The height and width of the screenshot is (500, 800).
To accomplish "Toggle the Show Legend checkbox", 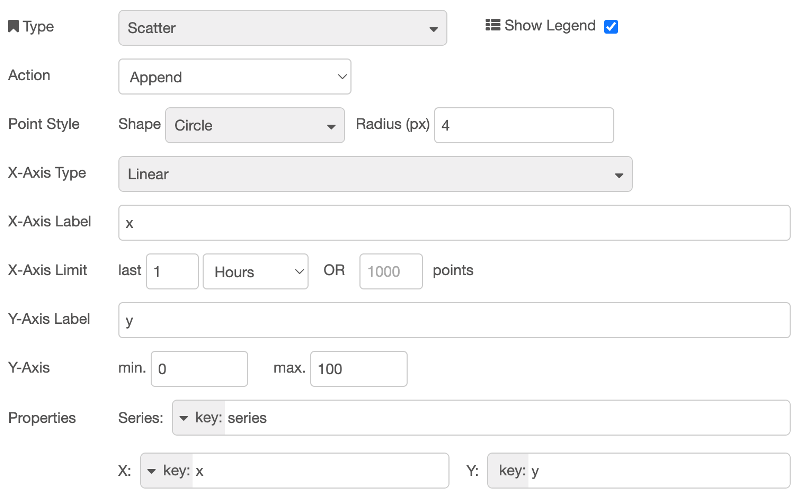I will (x=611, y=27).
